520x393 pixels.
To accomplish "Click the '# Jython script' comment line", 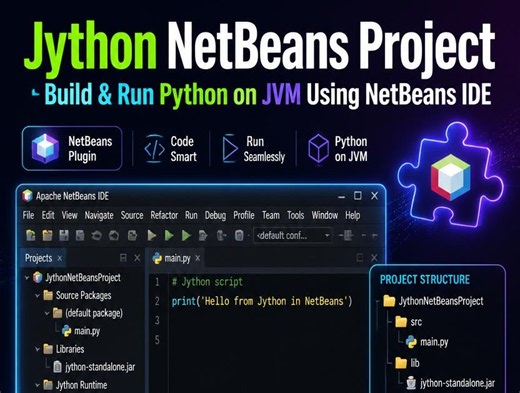I will [207, 282].
